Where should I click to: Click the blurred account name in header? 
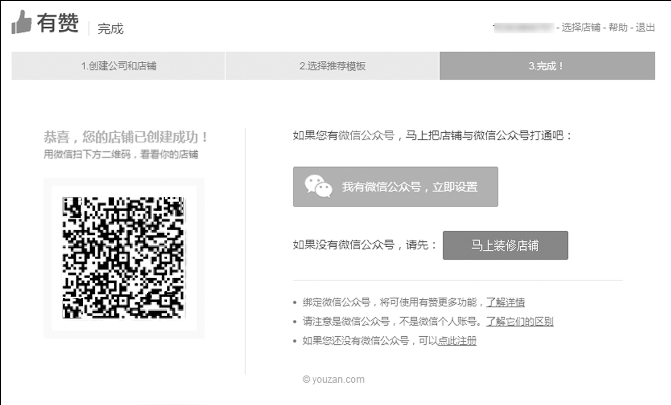click(524, 27)
